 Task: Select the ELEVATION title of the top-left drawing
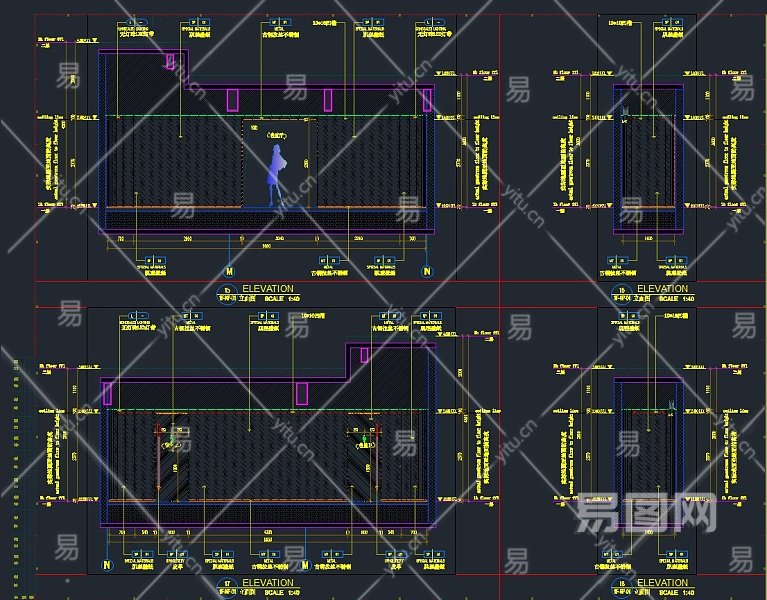pos(268,289)
